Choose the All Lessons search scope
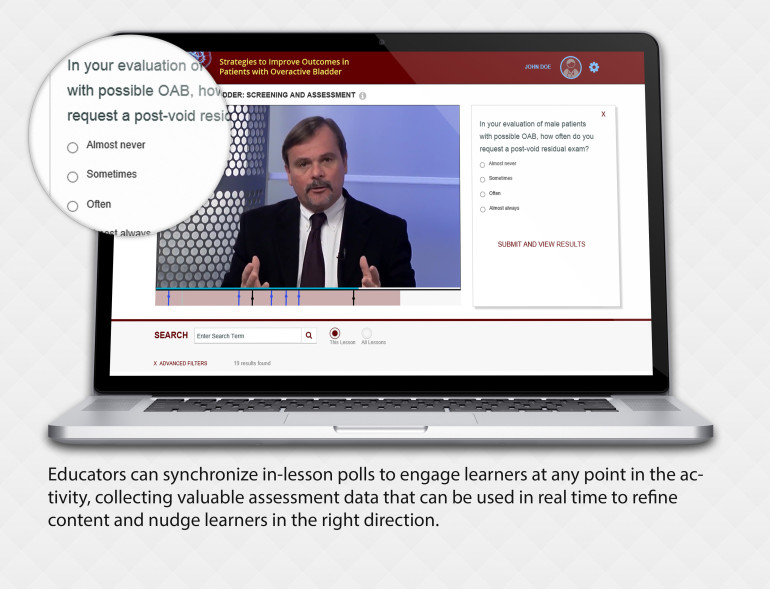770x589 pixels. [x=366, y=333]
